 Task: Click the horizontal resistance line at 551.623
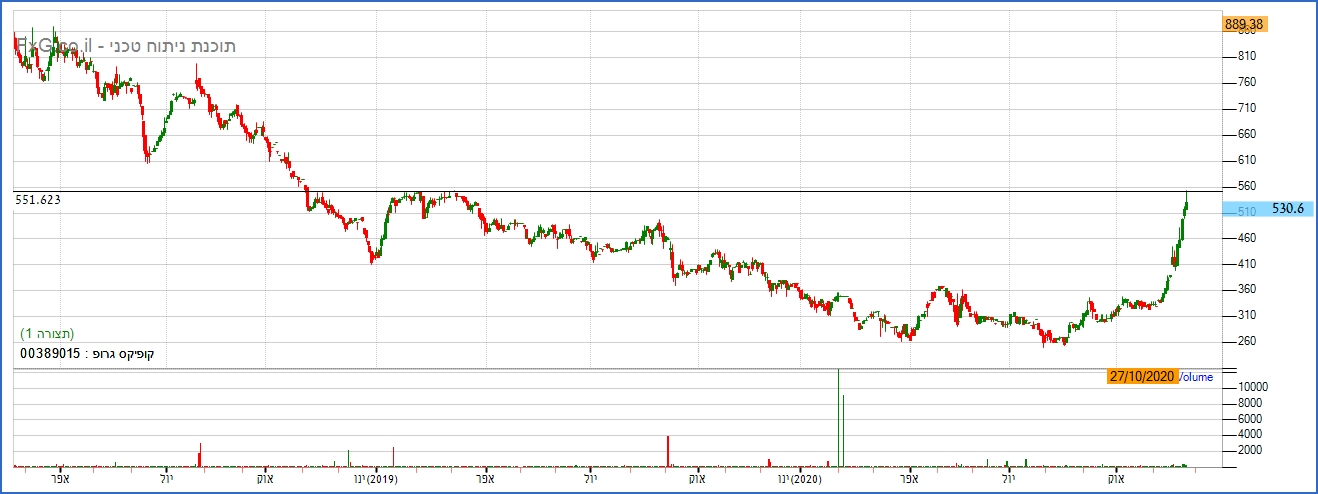(617, 190)
